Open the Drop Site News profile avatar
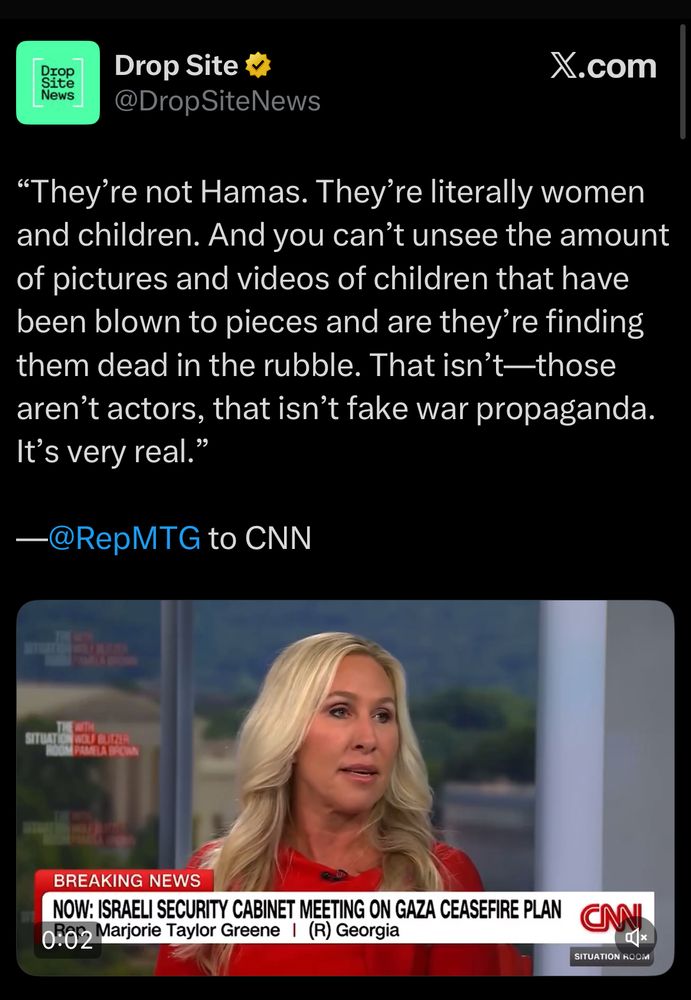The image size is (691, 1000). 58,82
